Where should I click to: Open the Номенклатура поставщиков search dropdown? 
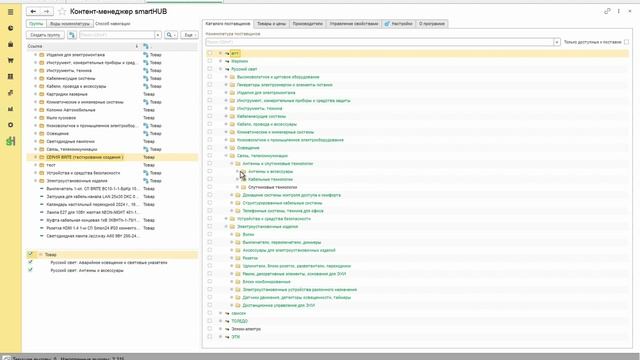tap(556, 42)
